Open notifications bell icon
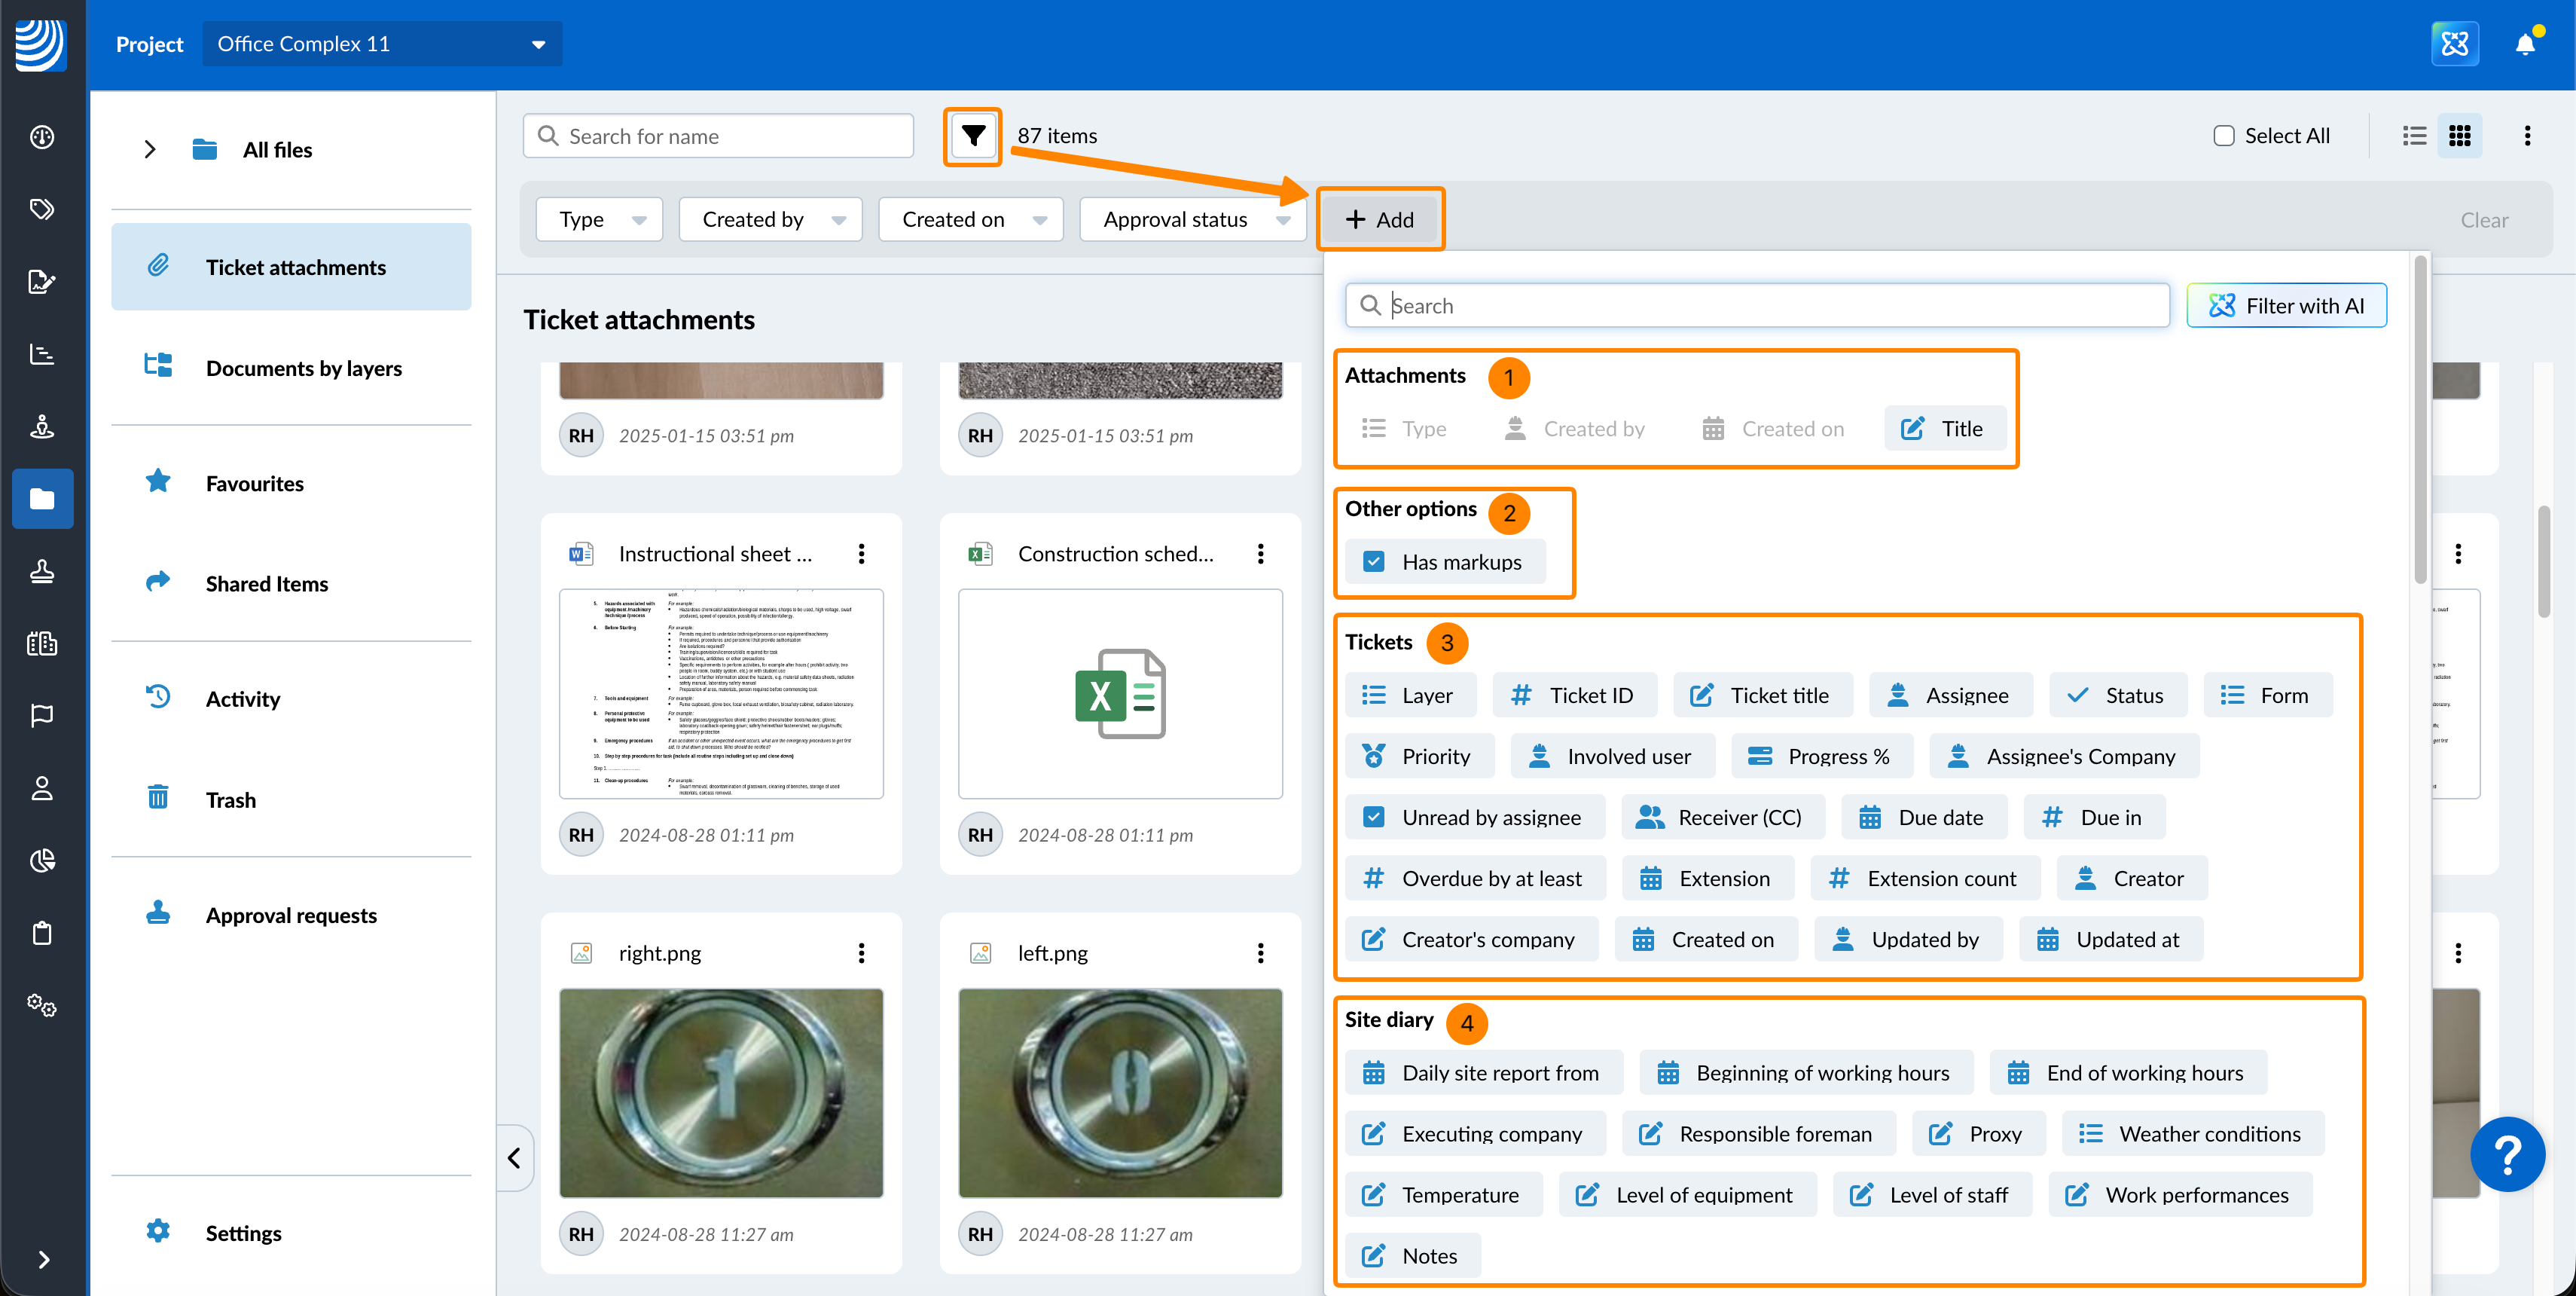2576x1296 pixels. pos(2525,44)
